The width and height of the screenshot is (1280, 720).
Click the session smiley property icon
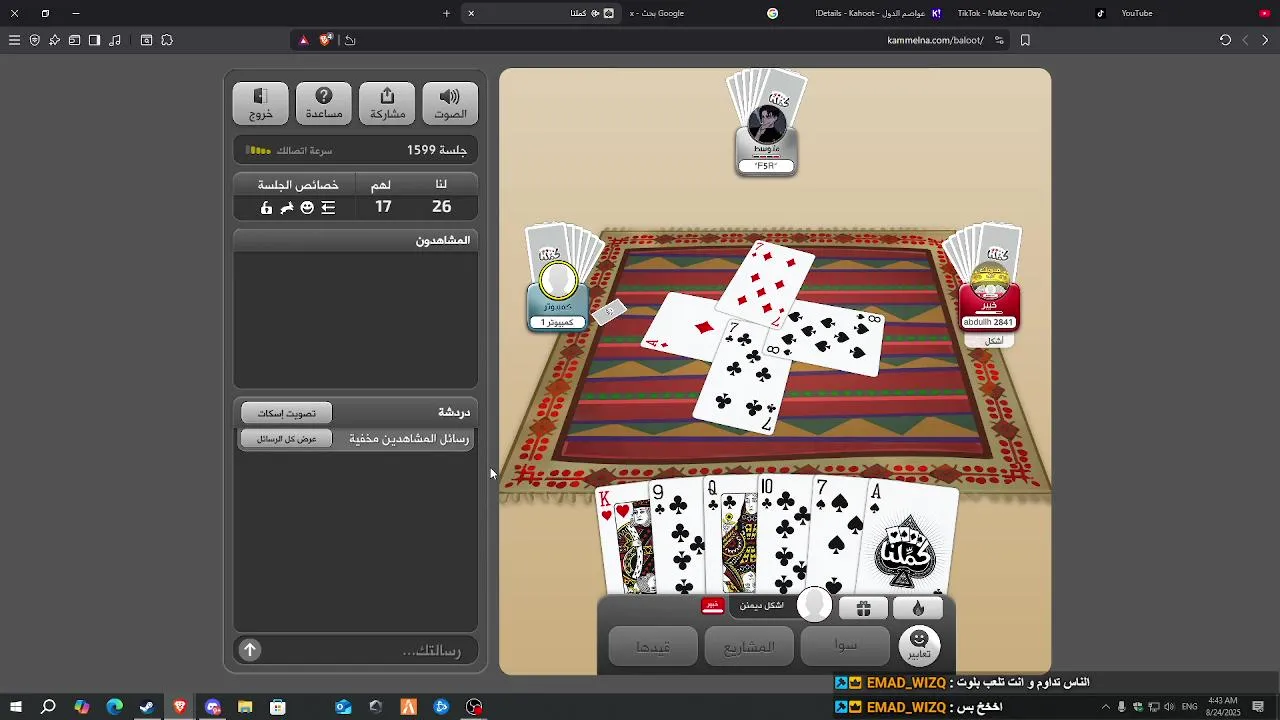(x=307, y=208)
